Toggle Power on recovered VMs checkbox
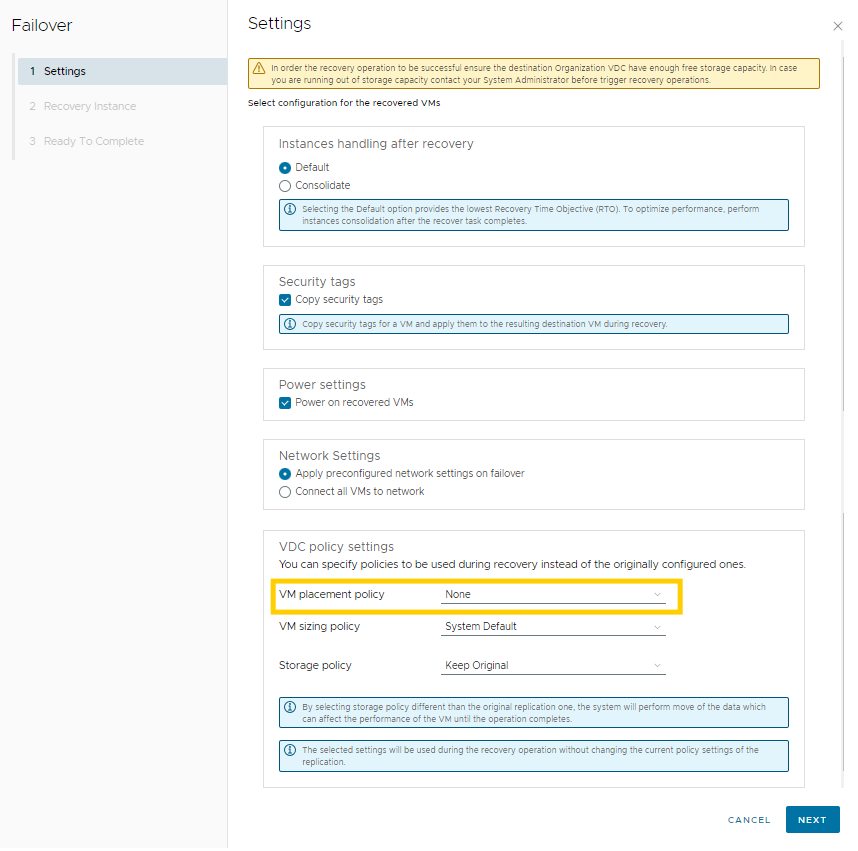Viewport: 858px width, 851px height. pyautogui.click(x=285, y=403)
